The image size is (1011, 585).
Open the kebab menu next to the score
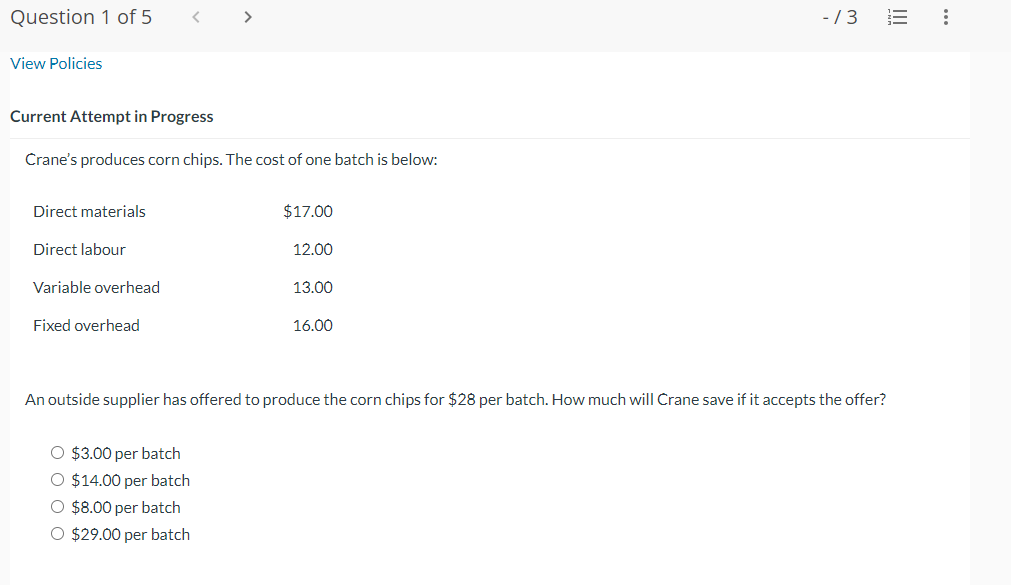pyautogui.click(x=945, y=16)
